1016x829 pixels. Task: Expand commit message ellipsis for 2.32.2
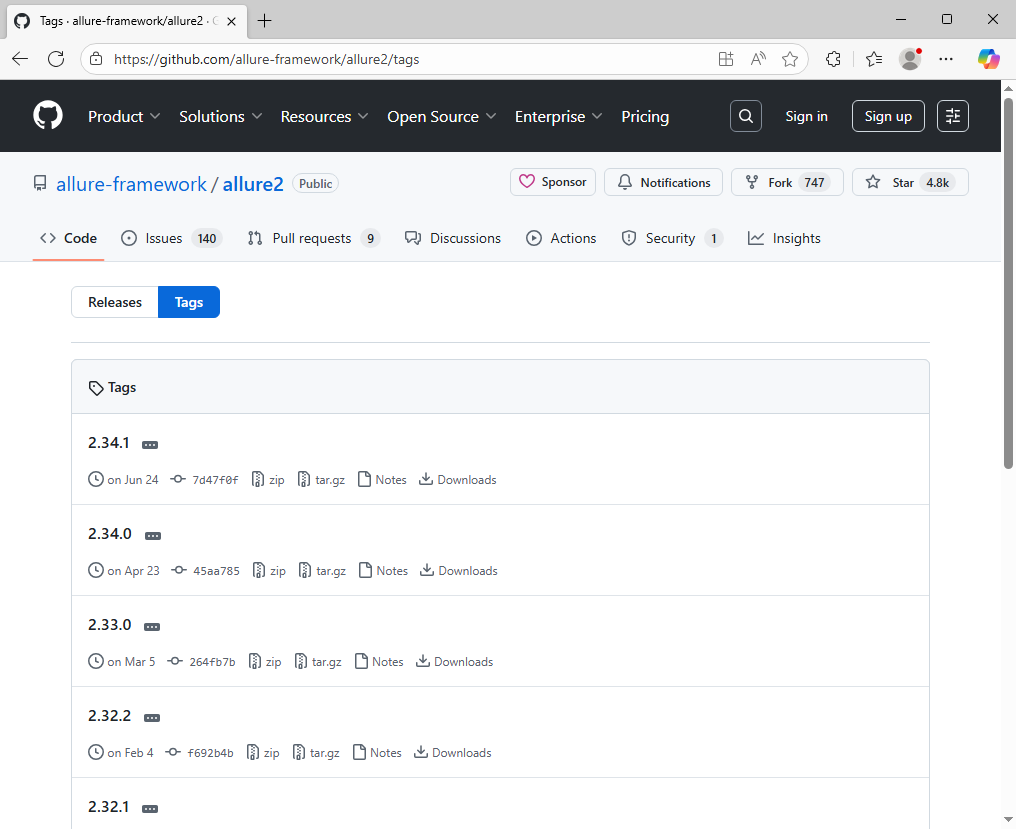[152, 718]
